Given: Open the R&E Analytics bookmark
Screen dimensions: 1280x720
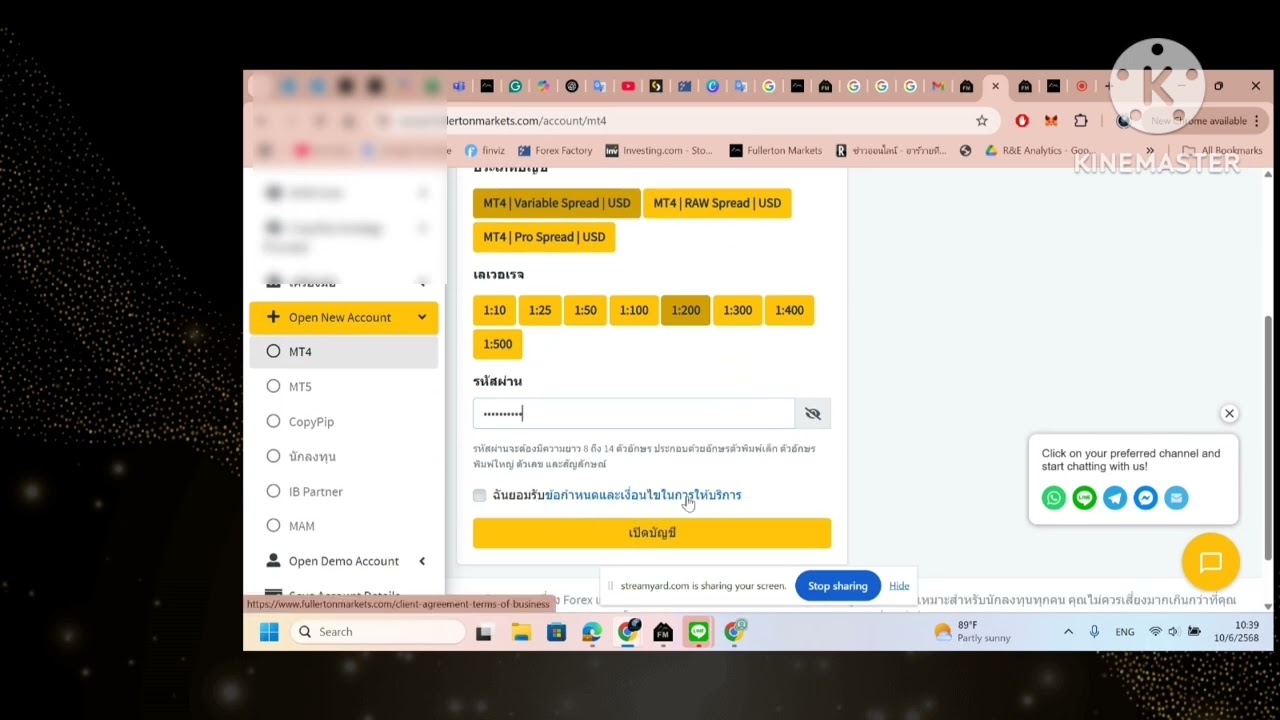Looking at the screenshot, I should point(1038,151).
